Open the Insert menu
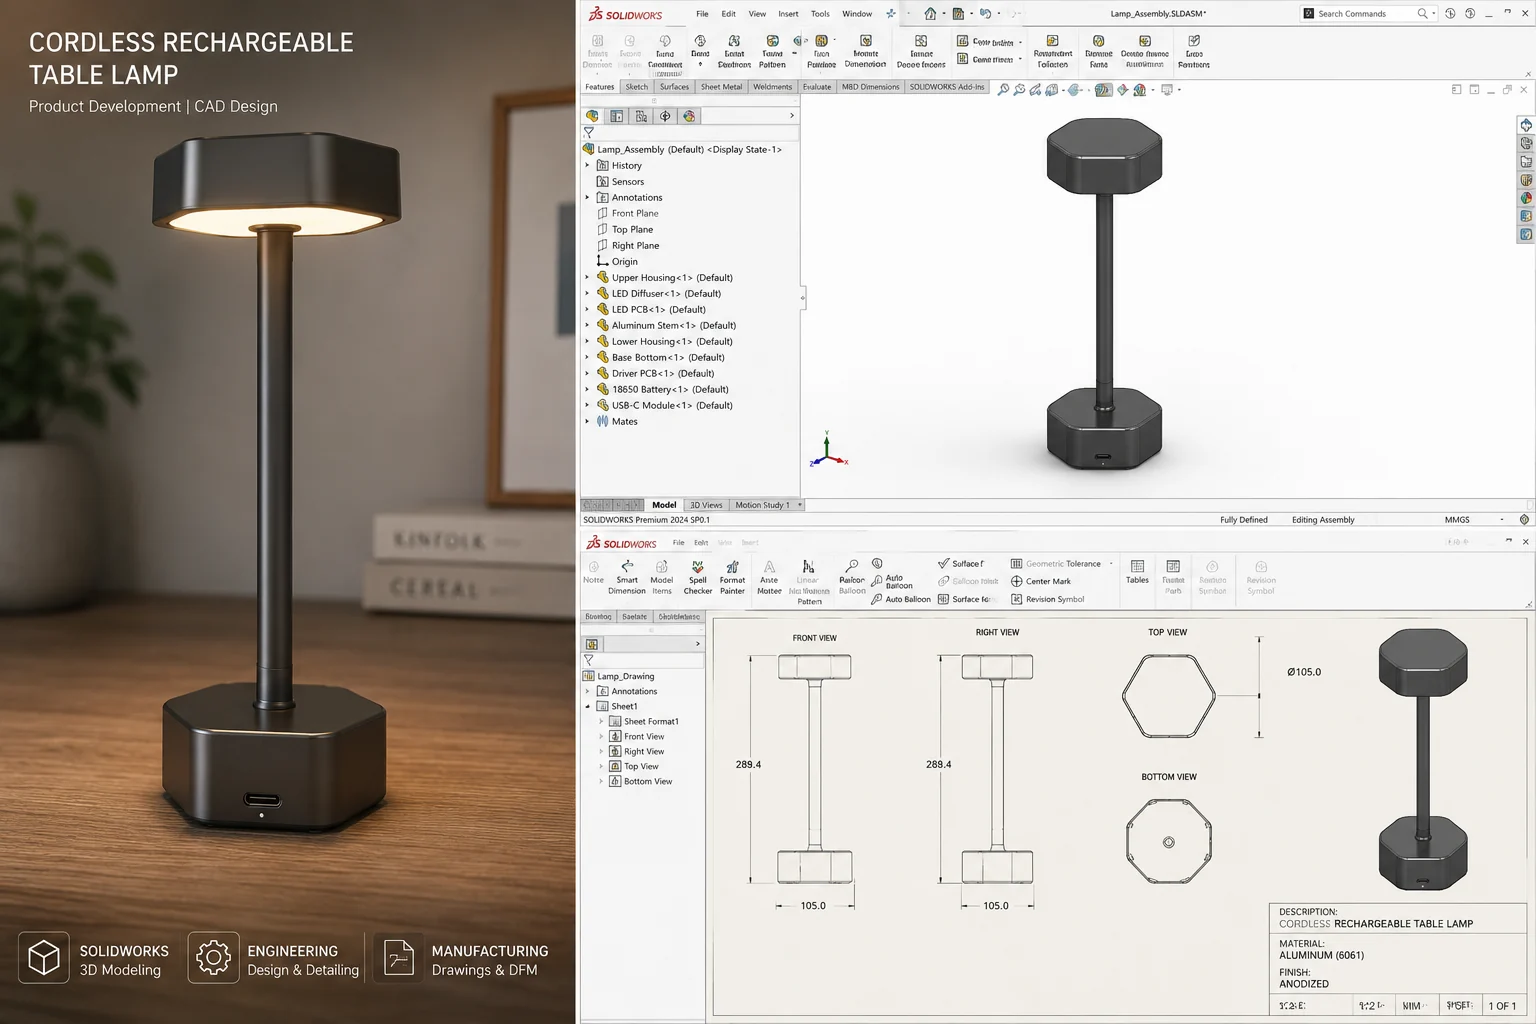This screenshot has height=1024, width=1536. coord(788,14)
